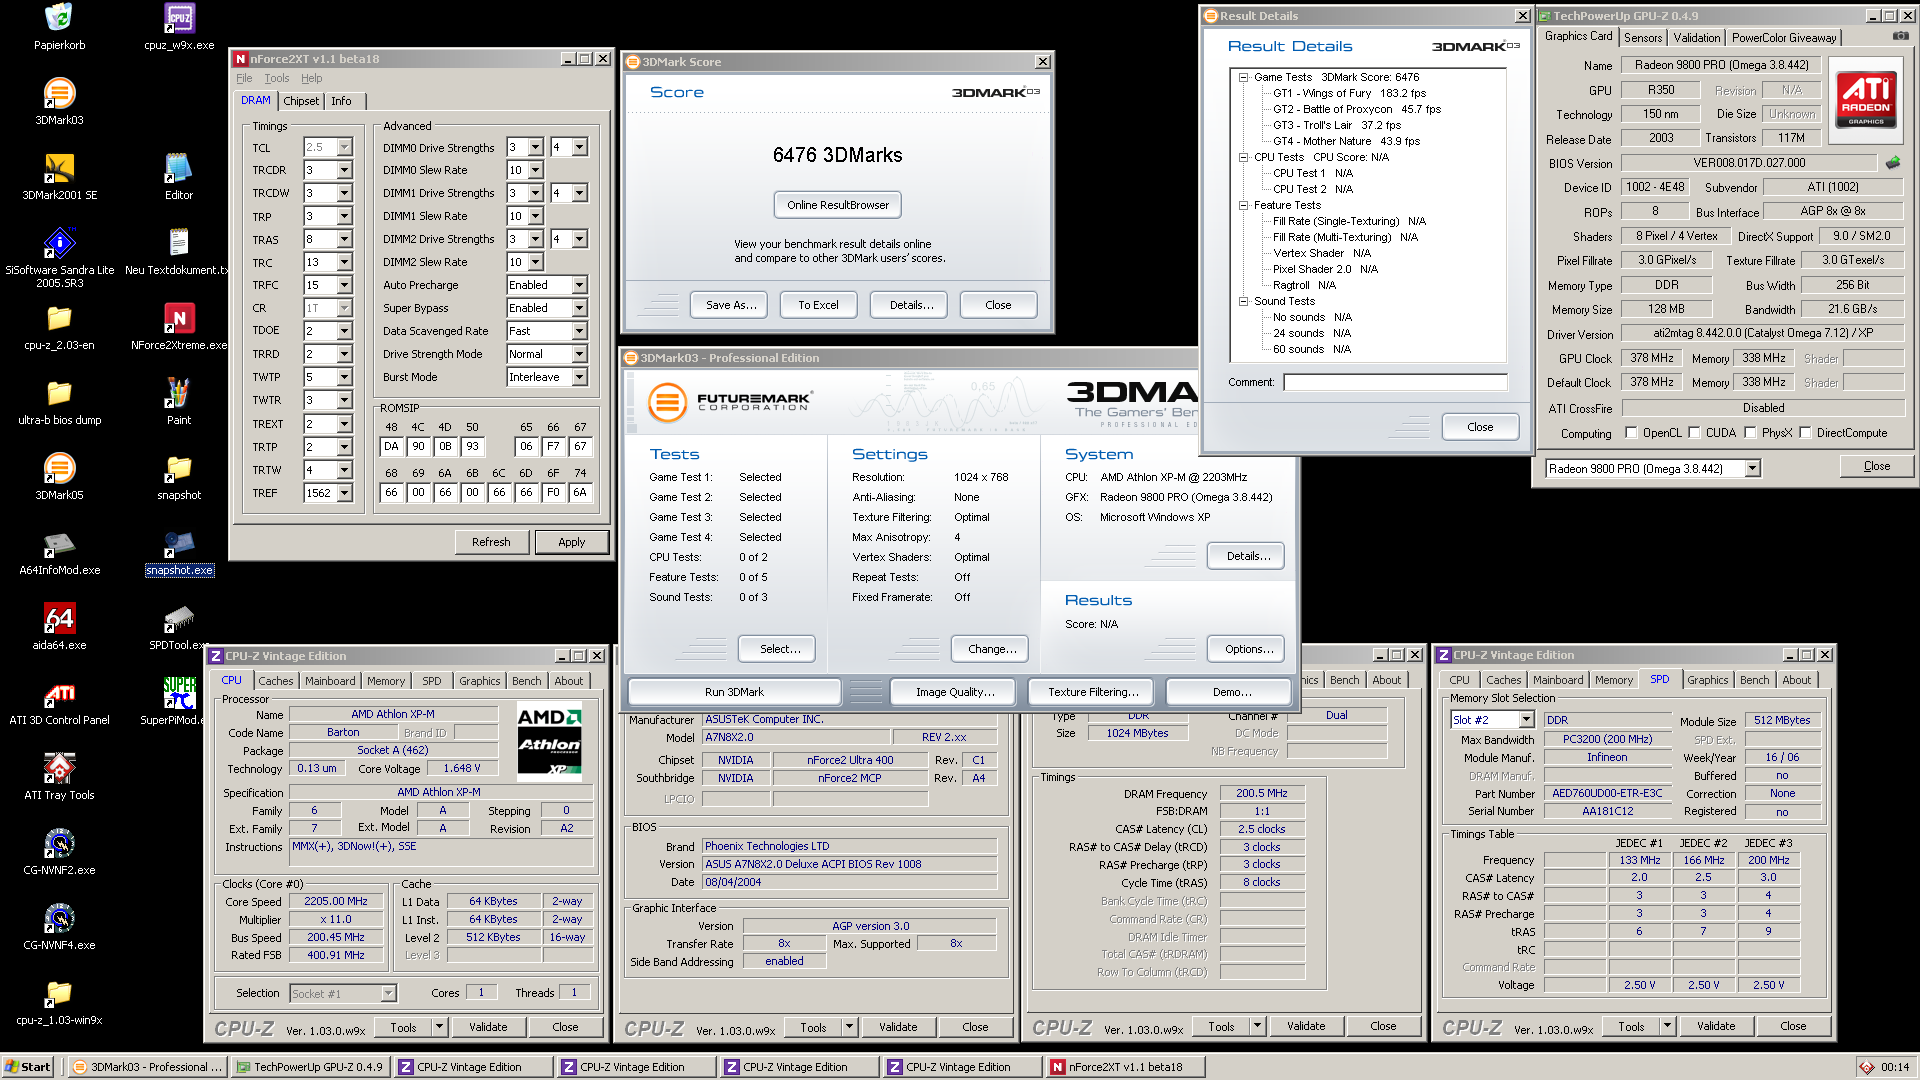Enable PhysX checkbox in GPU-Z
The width and height of the screenshot is (1920, 1080).
click(1751, 433)
